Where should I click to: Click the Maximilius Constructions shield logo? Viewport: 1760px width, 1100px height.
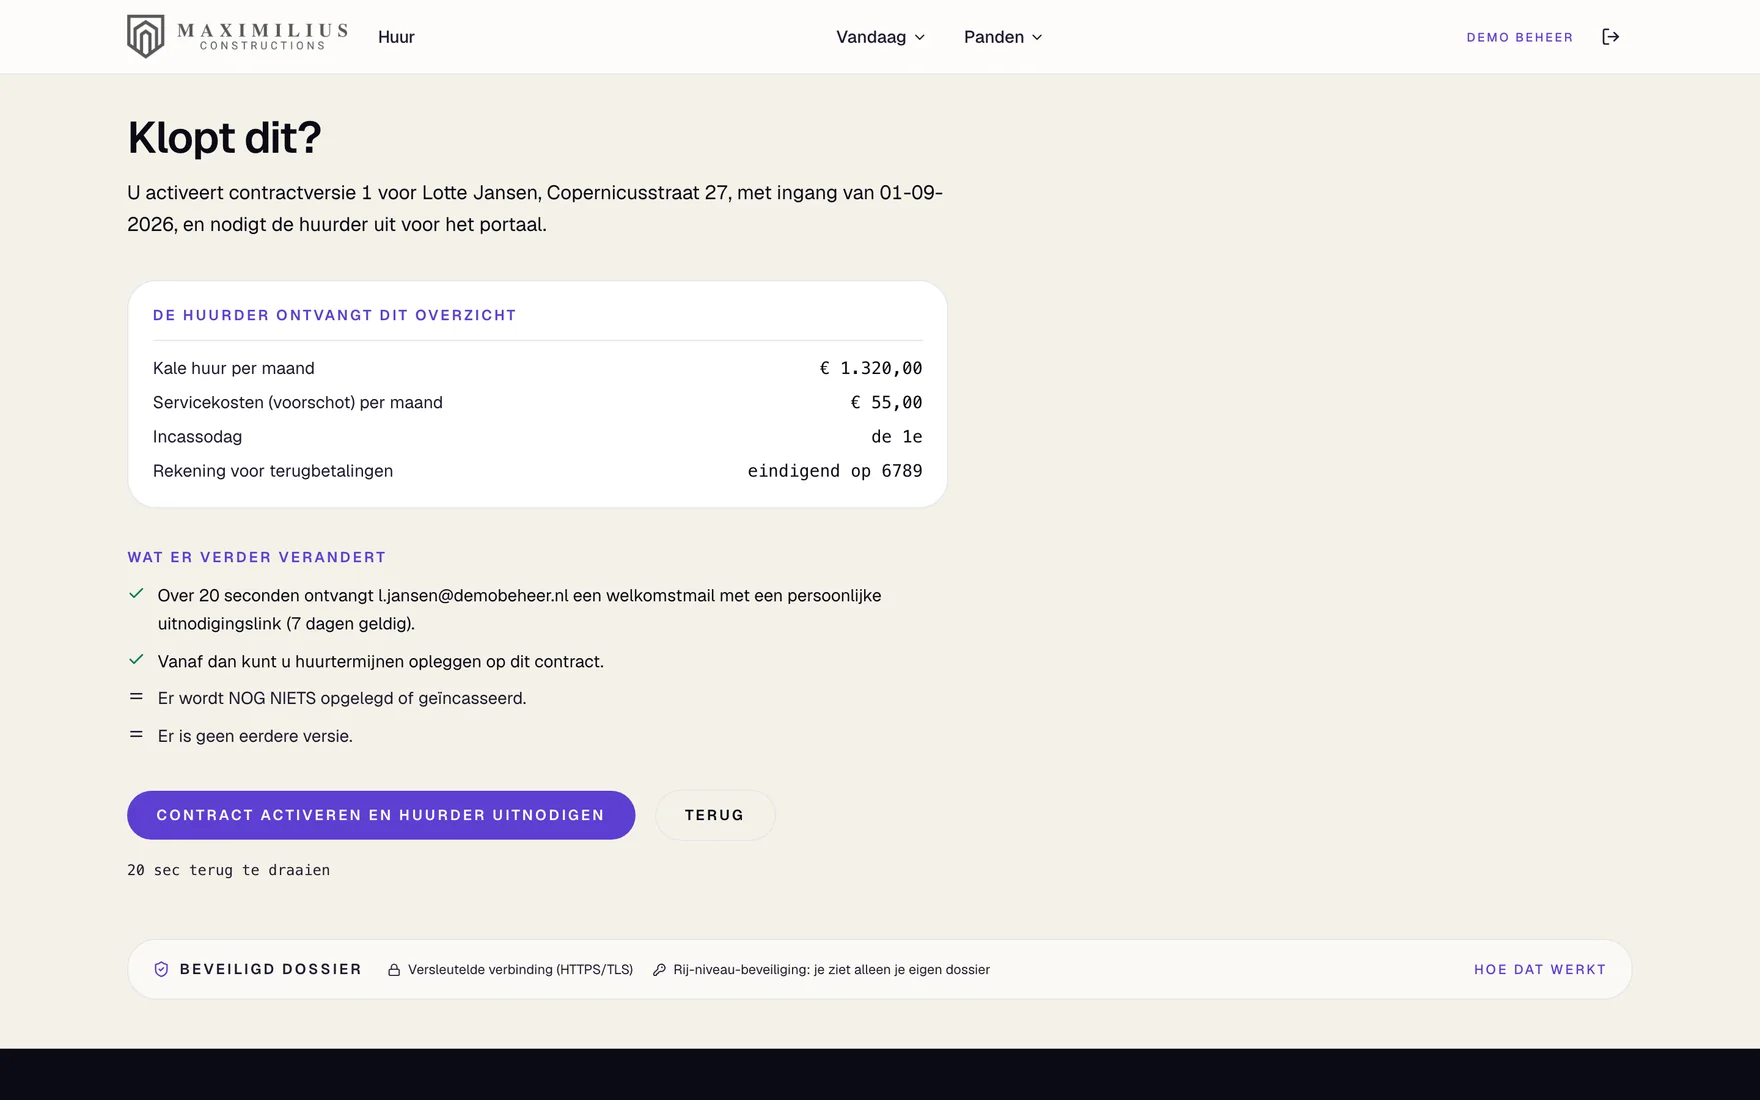coord(145,37)
